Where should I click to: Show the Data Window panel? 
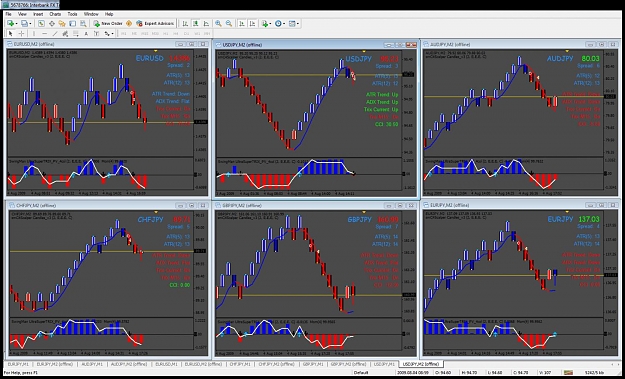click(x=52, y=24)
